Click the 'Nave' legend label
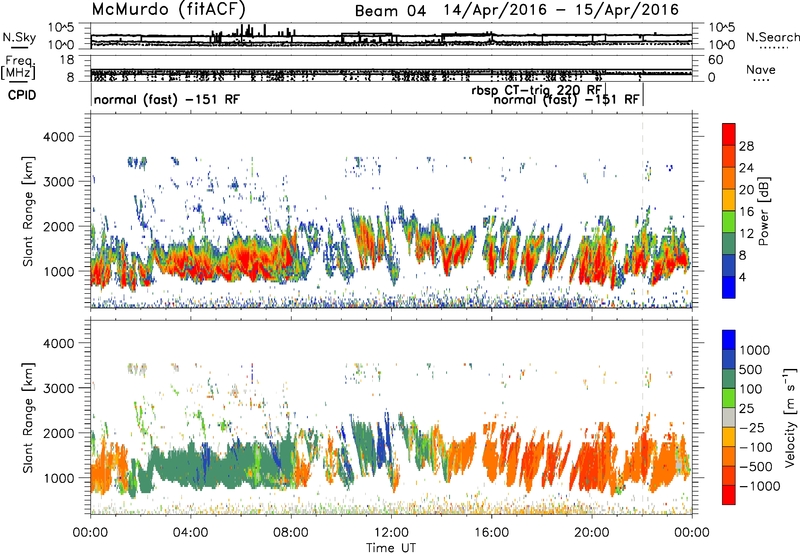The height and width of the screenshot is (554, 800). [761, 69]
